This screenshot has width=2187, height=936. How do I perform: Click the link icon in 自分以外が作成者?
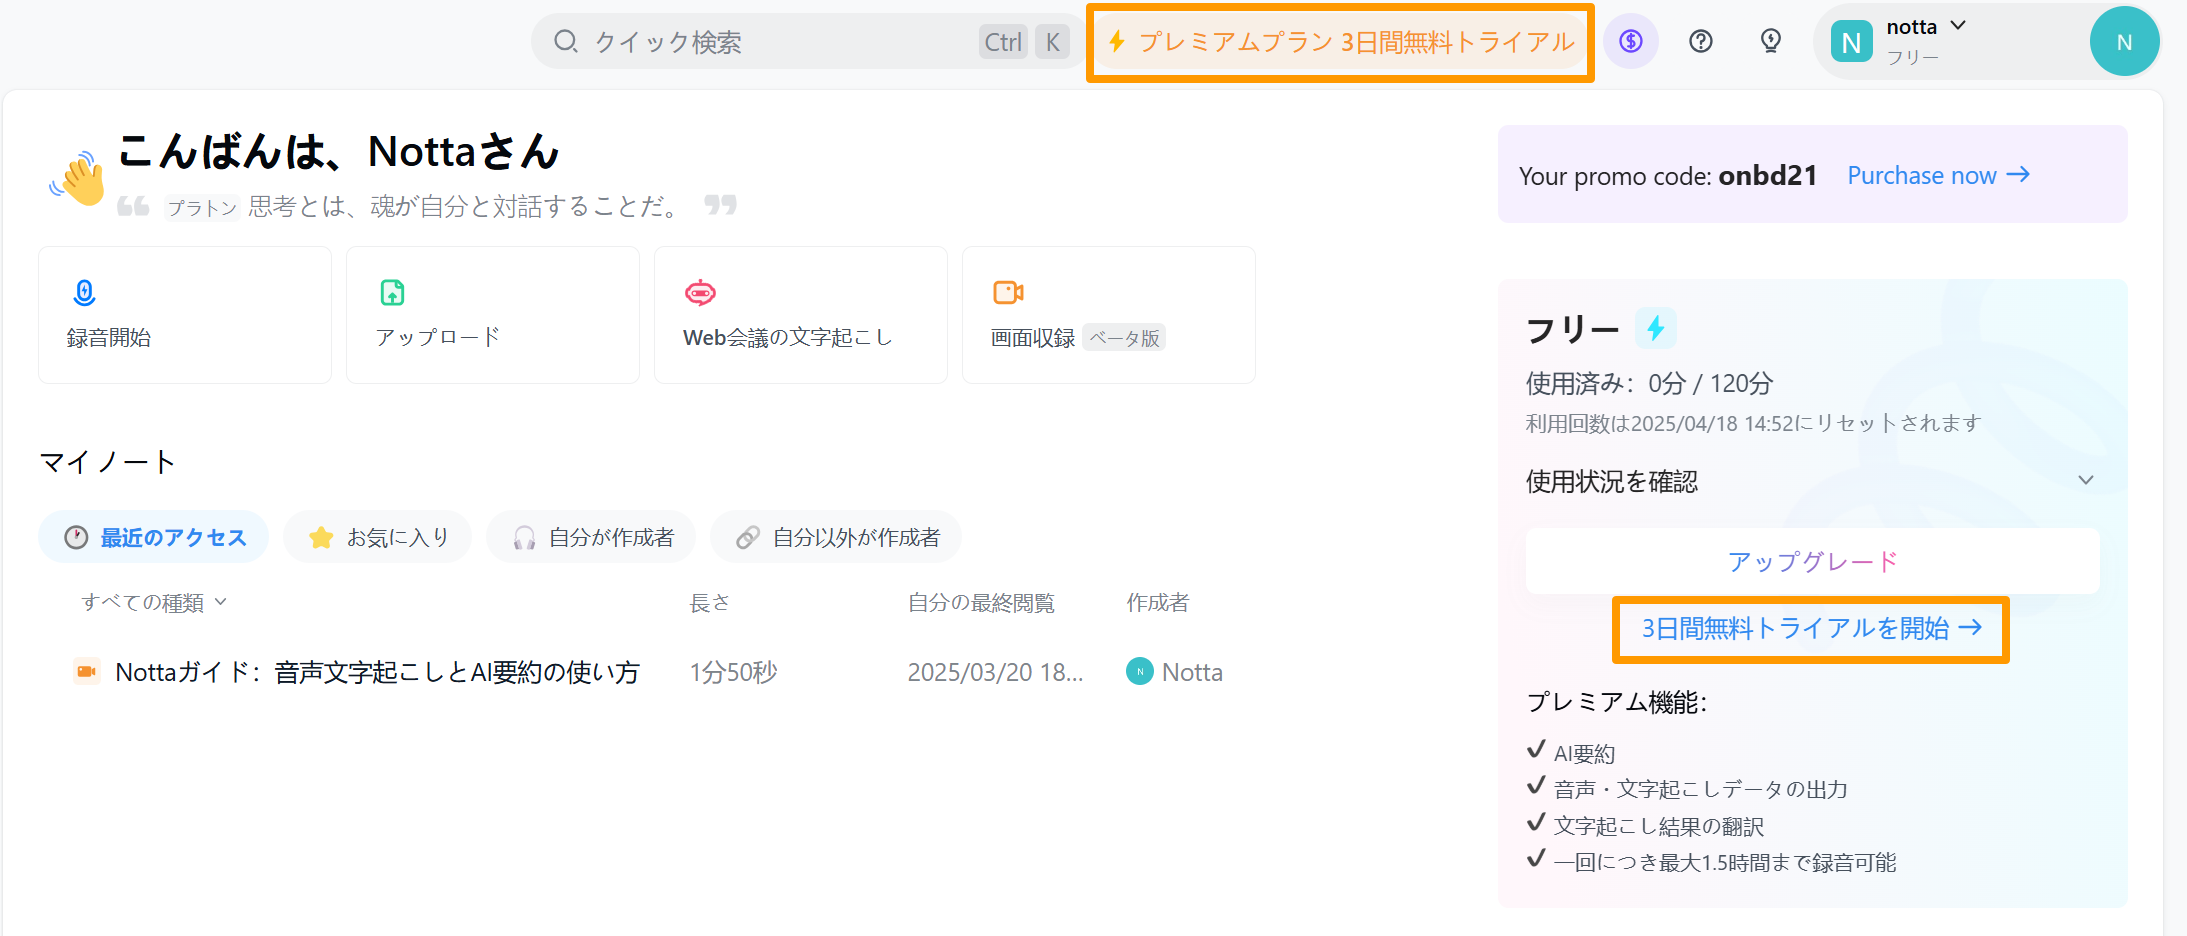tap(748, 538)
